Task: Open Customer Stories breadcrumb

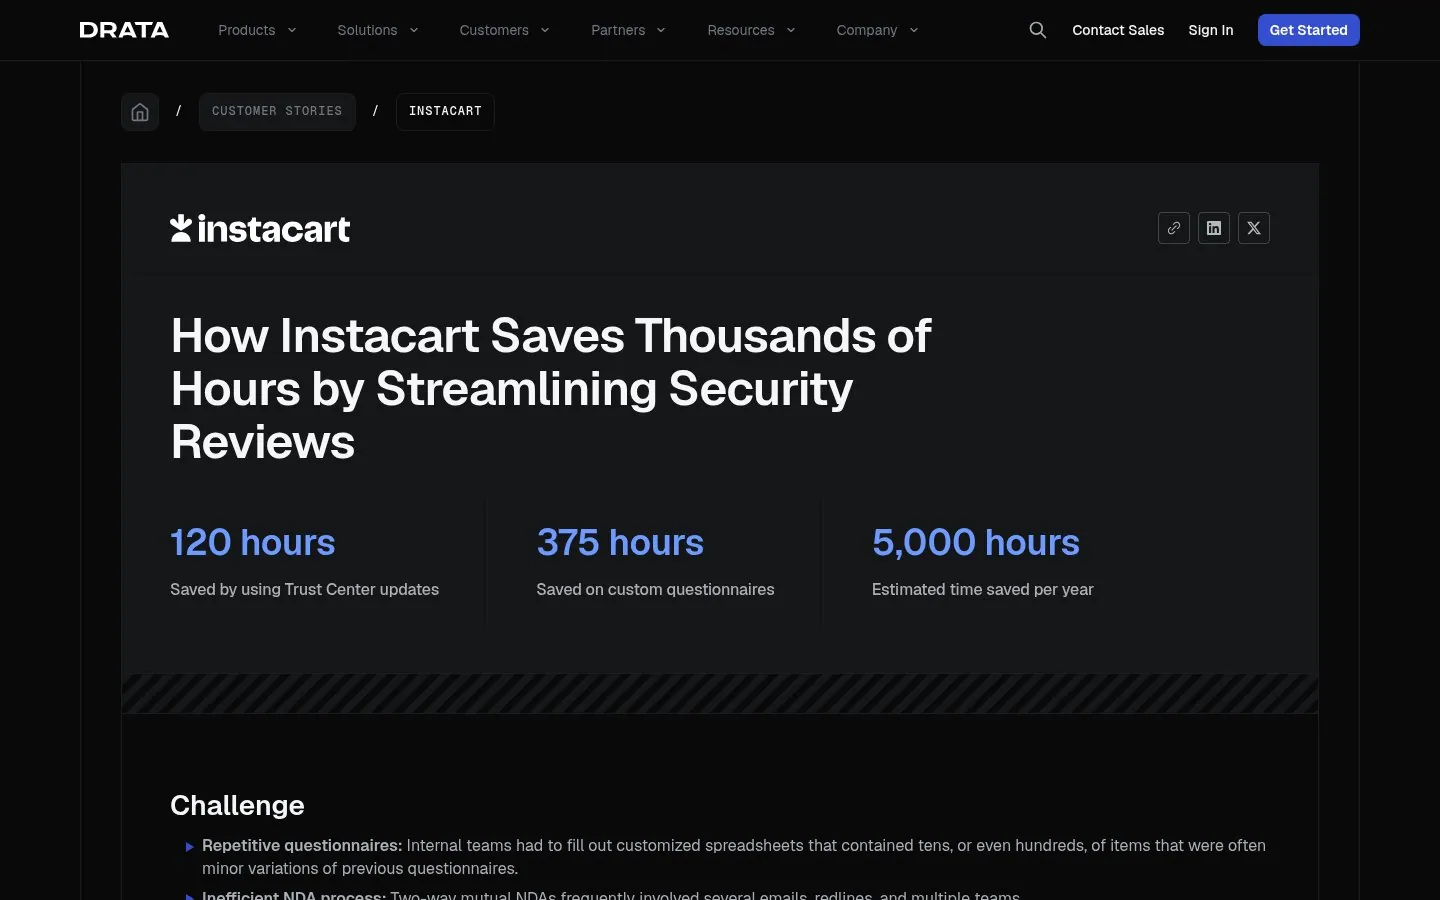Action: point(277,112)
